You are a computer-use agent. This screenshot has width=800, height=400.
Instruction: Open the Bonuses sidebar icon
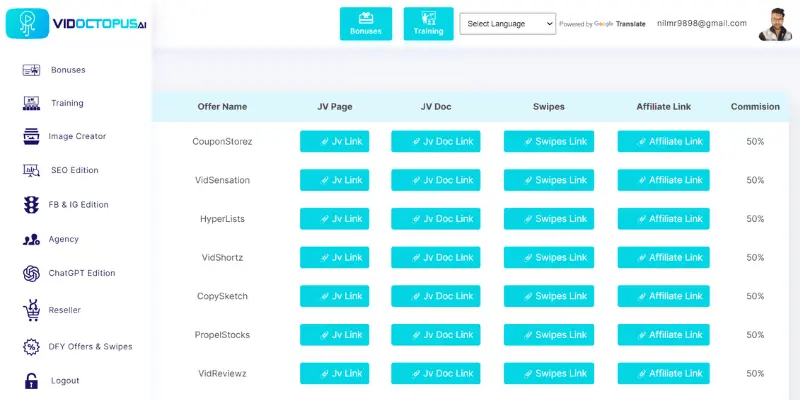(x=31, y=70)
